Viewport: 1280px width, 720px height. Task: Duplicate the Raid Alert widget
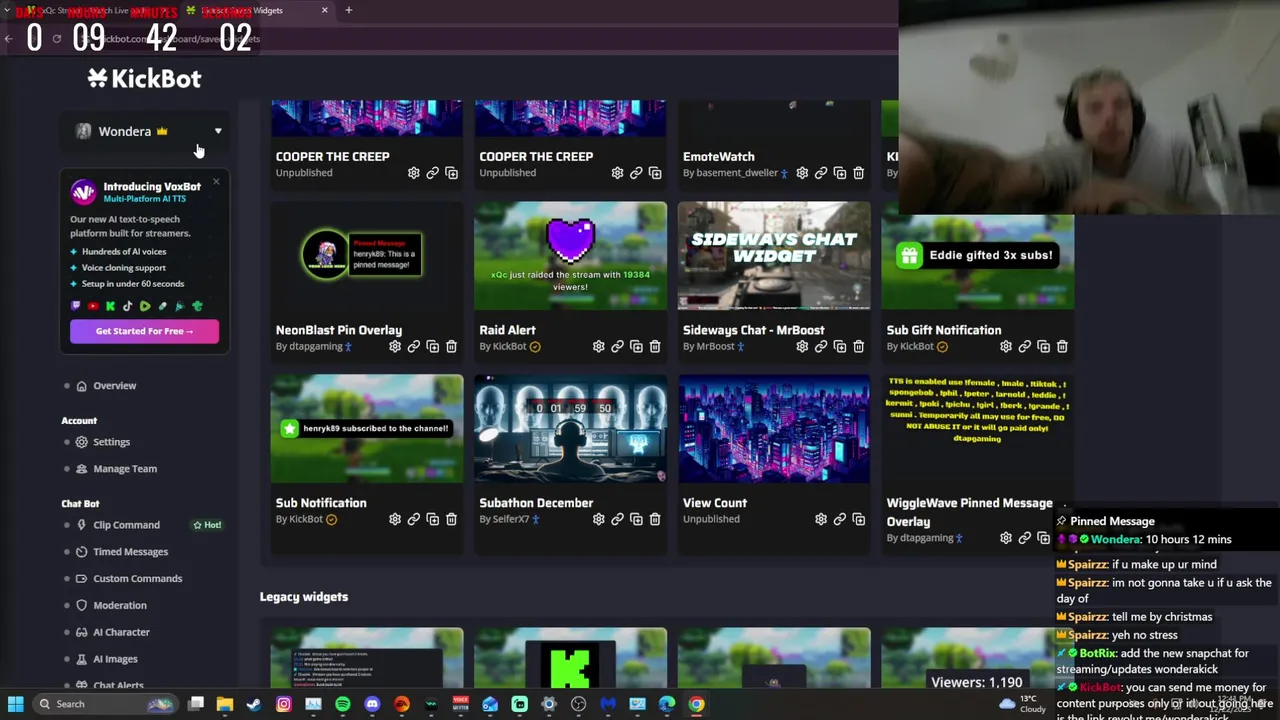[x=636, y=346]
